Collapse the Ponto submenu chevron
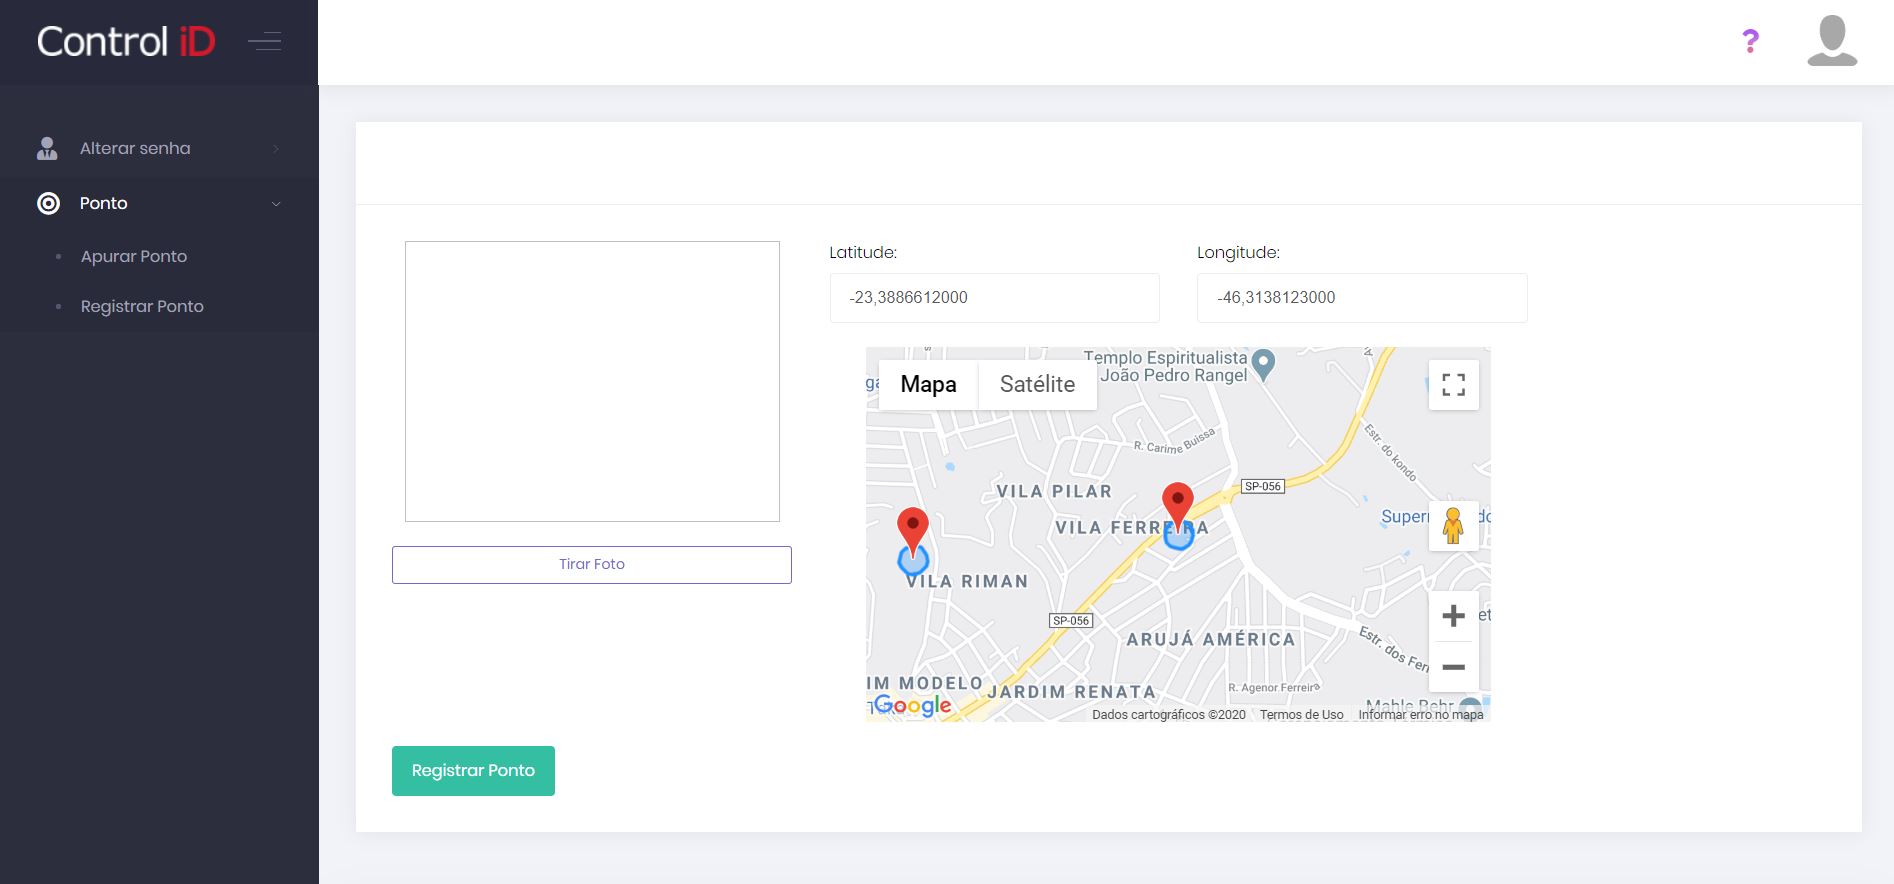The height and width of the screenshot is (884, 1894). (276, 204)
